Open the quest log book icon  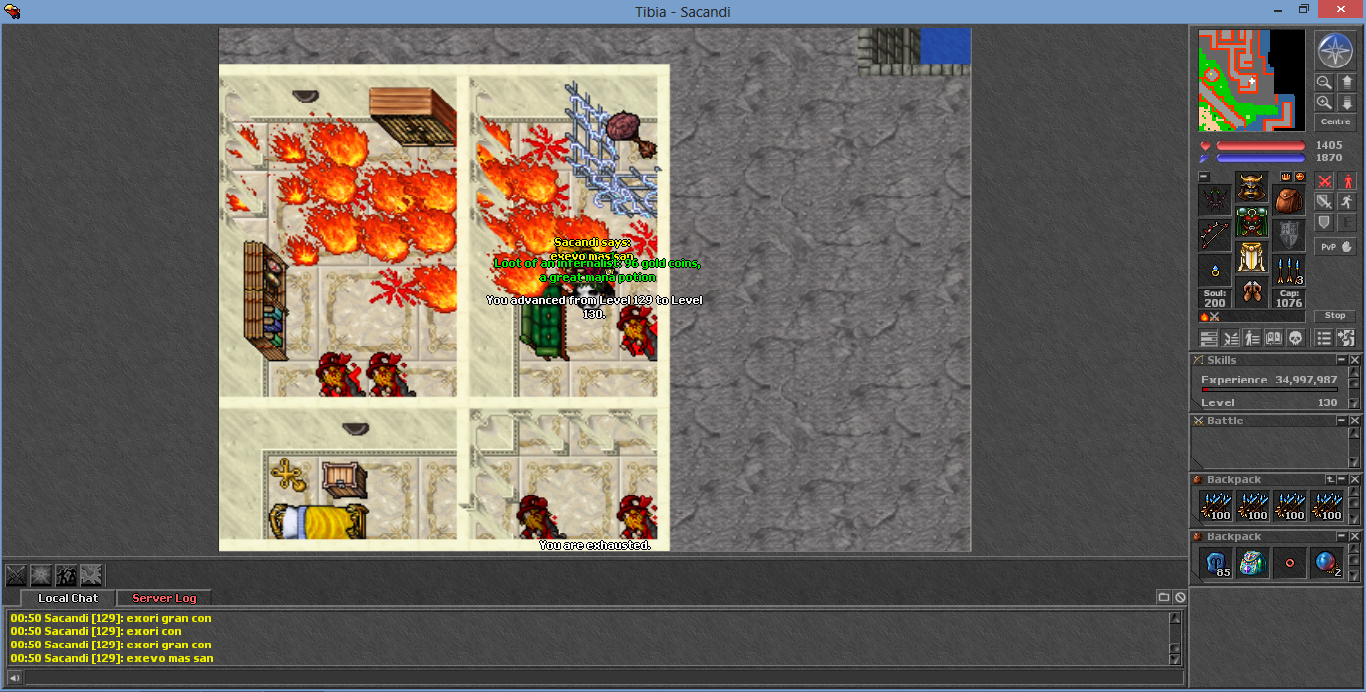tap(1274, 337)
